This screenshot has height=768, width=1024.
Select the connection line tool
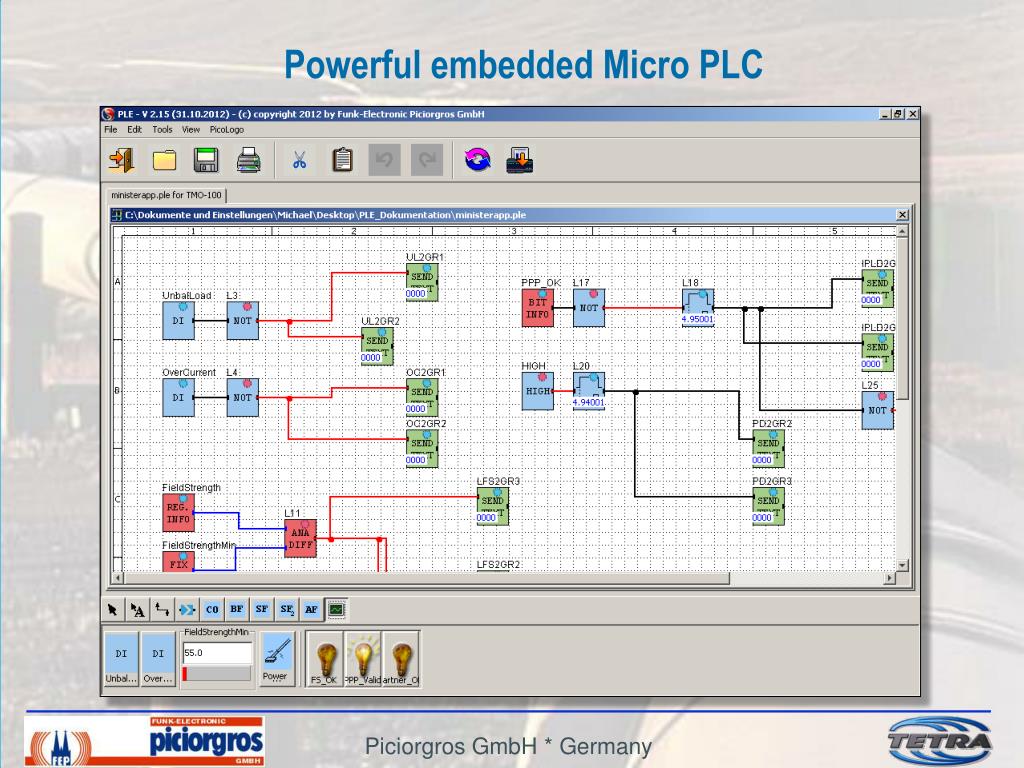(162, 610)
